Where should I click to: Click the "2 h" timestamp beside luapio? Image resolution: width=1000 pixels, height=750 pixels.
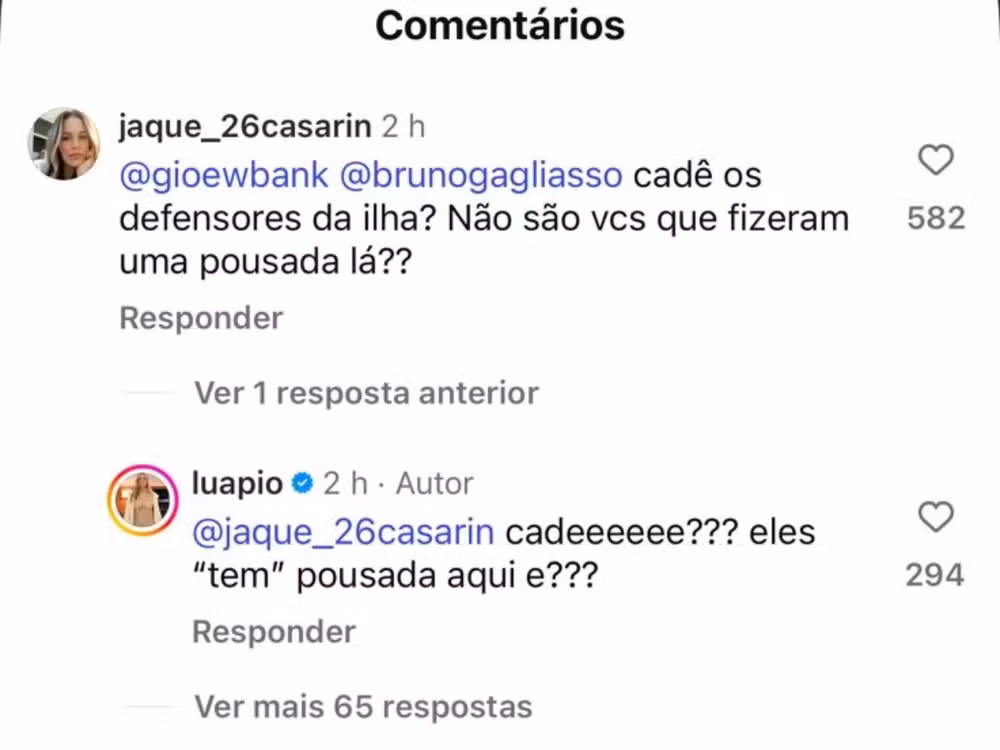345,484
